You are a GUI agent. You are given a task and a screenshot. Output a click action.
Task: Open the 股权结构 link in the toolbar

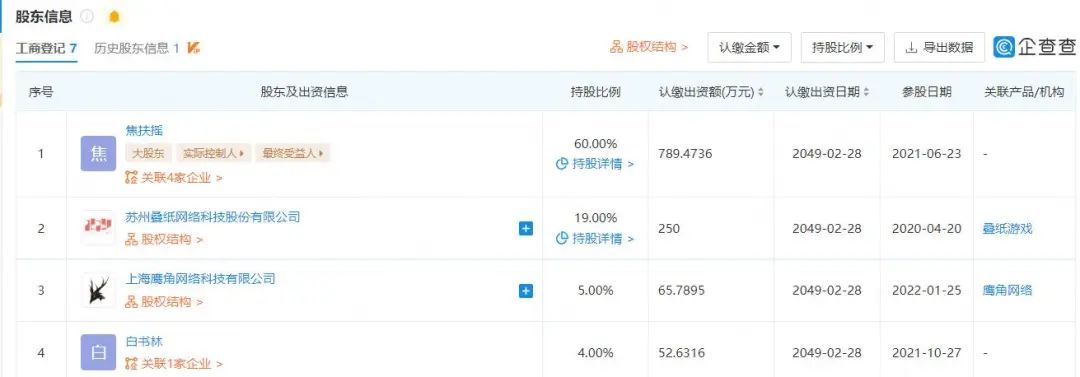(649, 47)
